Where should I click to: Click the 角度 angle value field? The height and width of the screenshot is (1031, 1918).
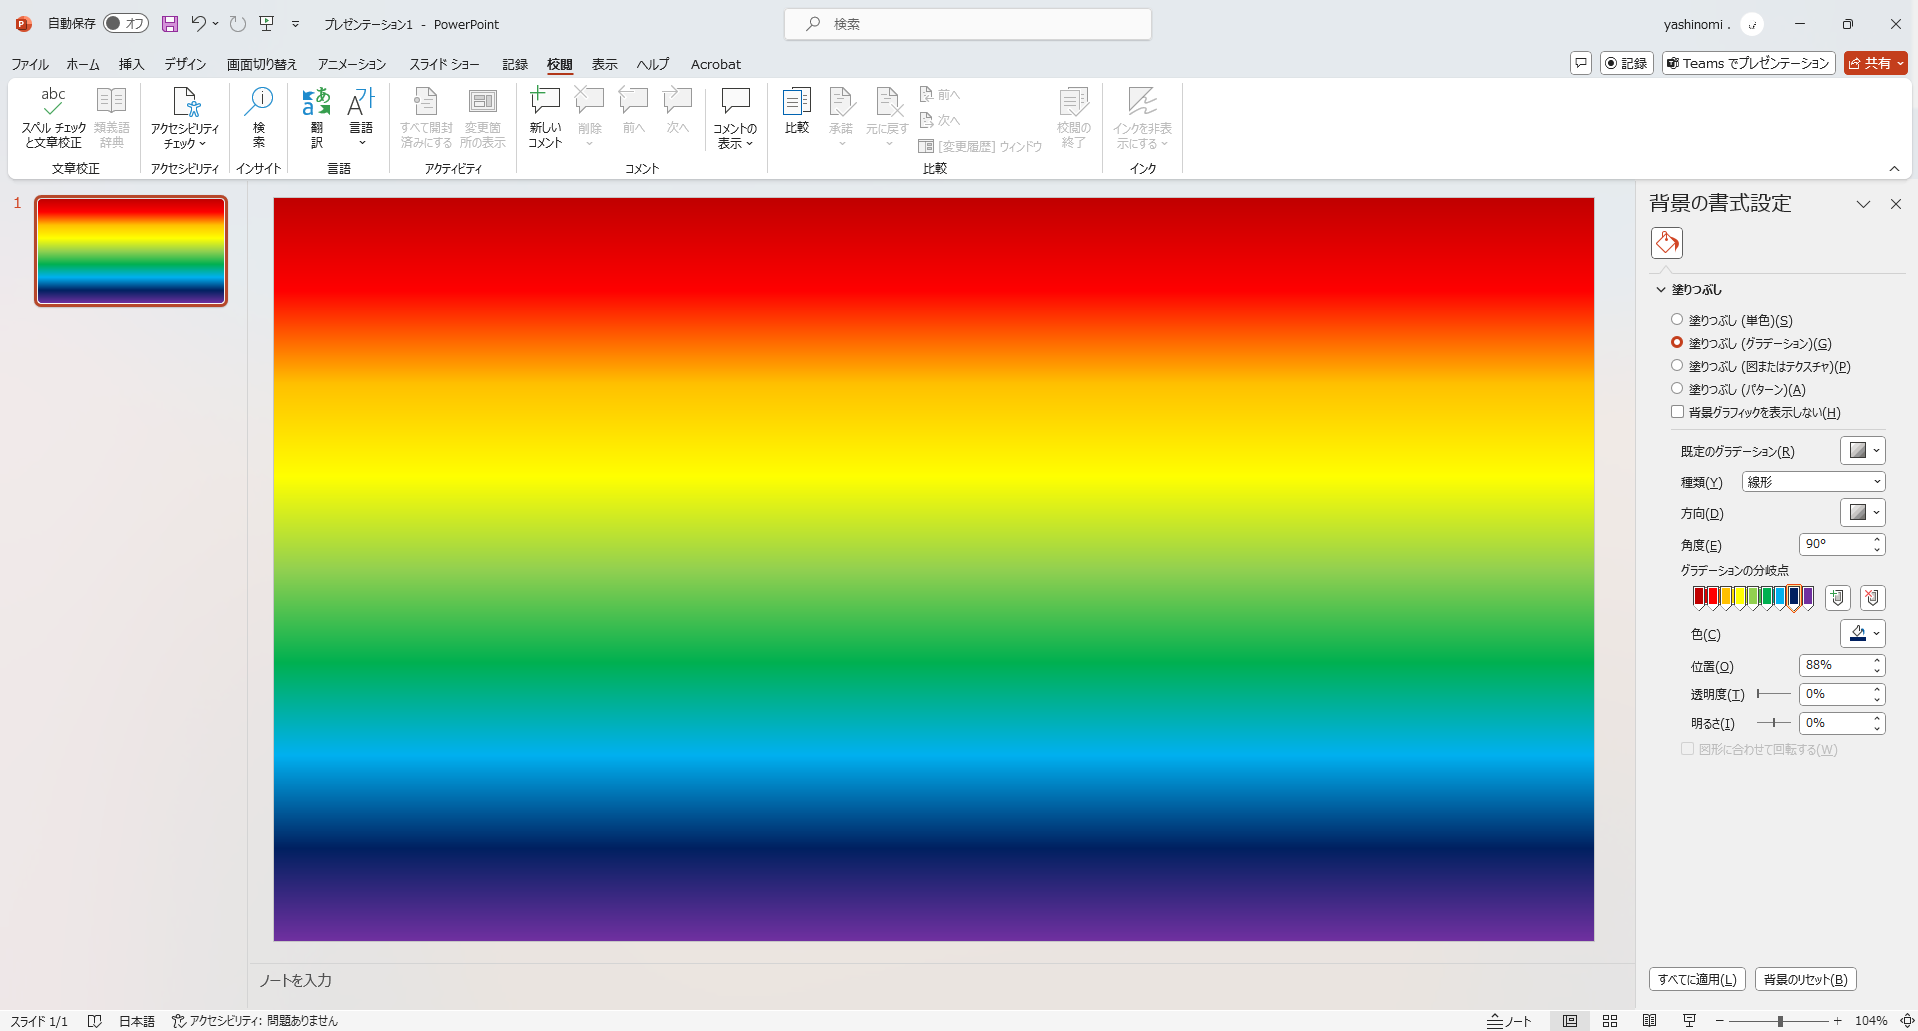pyautogui.click(x=1835, y=544)
